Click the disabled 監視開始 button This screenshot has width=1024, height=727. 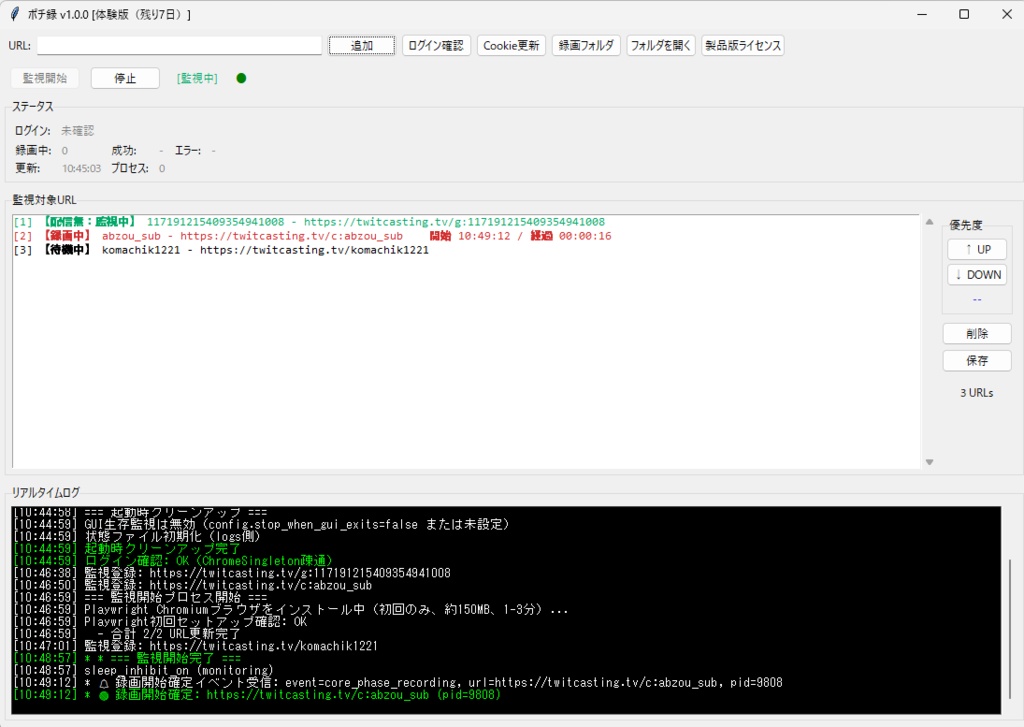45,78
